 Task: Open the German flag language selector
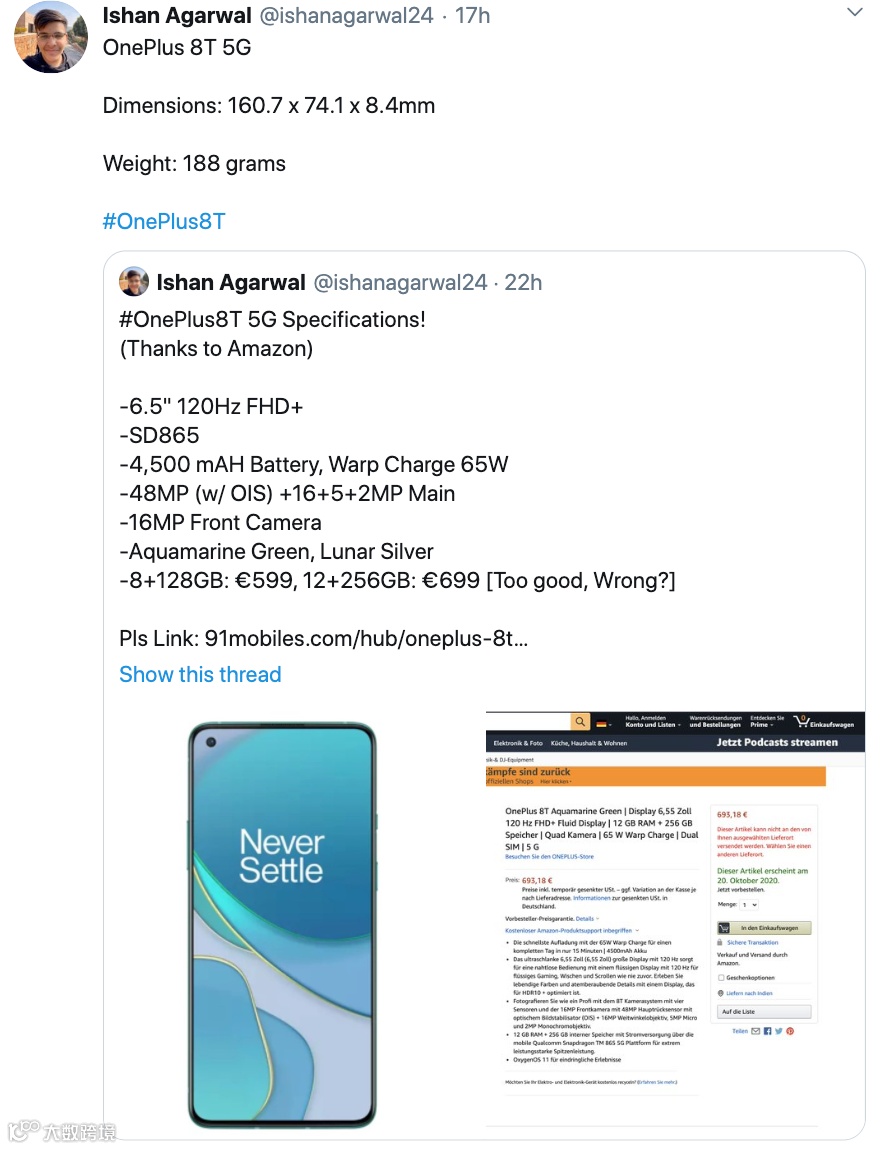[x=604, y=724]
